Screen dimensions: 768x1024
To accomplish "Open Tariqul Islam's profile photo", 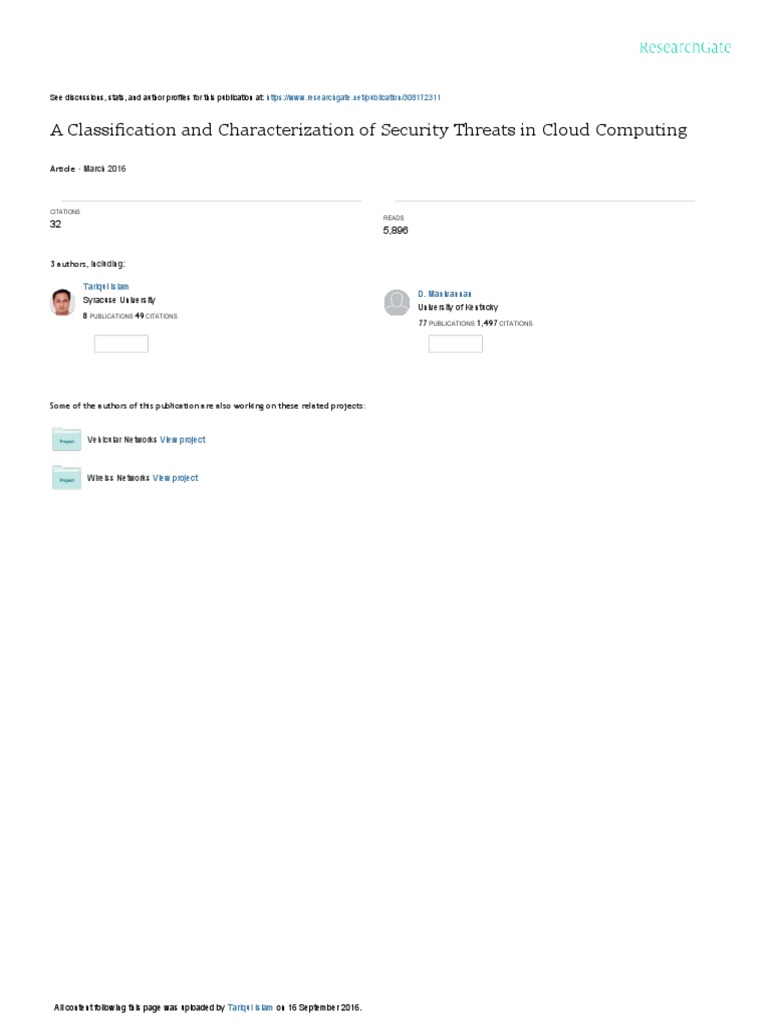I will [62, 303].
